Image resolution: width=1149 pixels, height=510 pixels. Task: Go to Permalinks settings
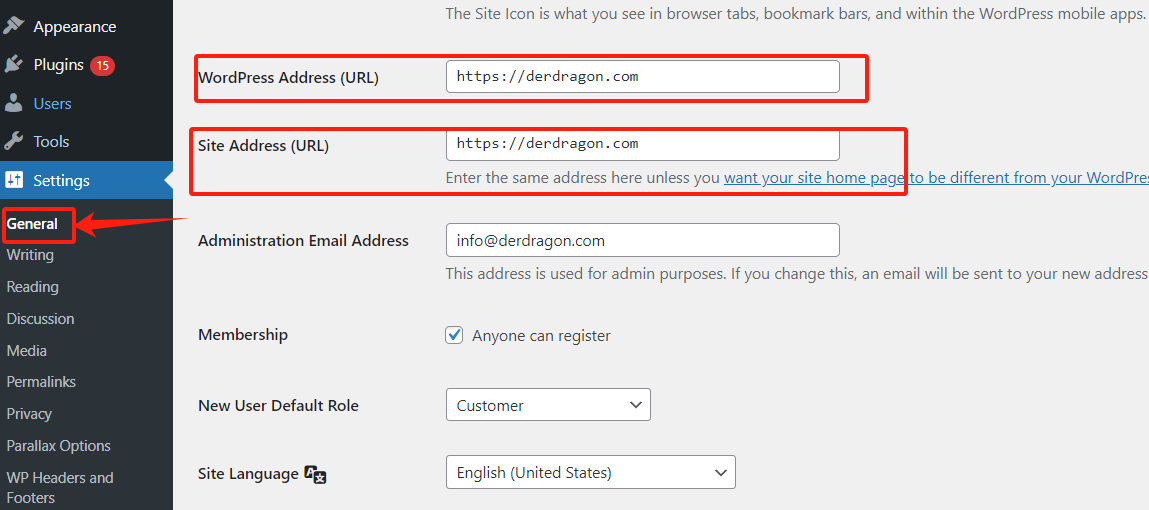point(41,382)
